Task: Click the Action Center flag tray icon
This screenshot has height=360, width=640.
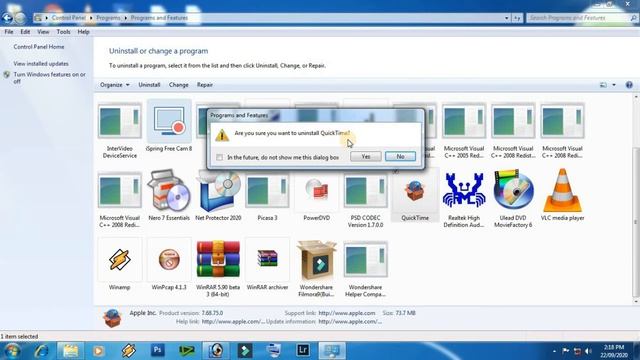Action: [x=566, y=351]
